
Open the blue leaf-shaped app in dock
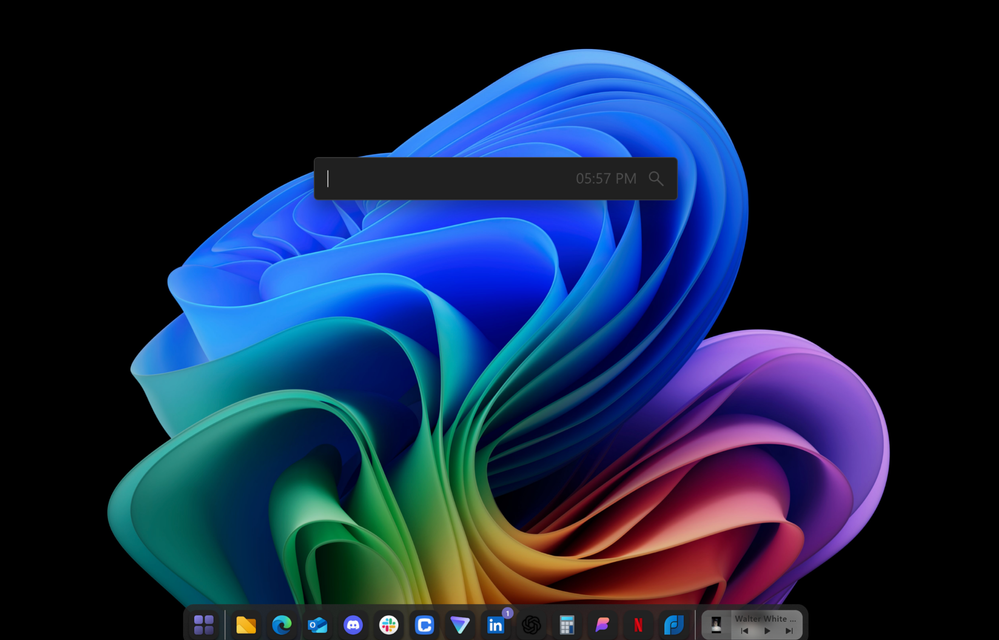pyautogui.click(x=674, y=625)
